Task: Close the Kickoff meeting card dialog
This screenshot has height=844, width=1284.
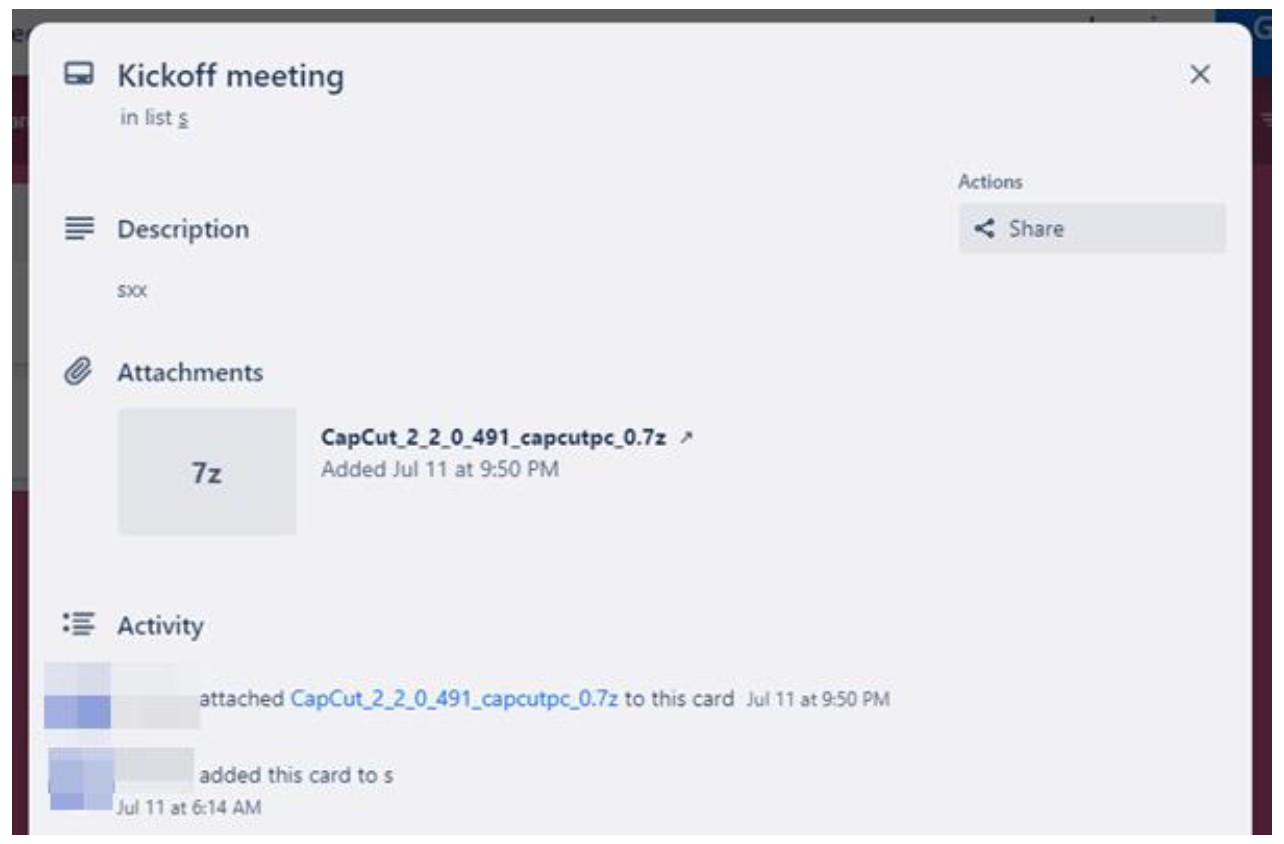Action: (1200, 75)
